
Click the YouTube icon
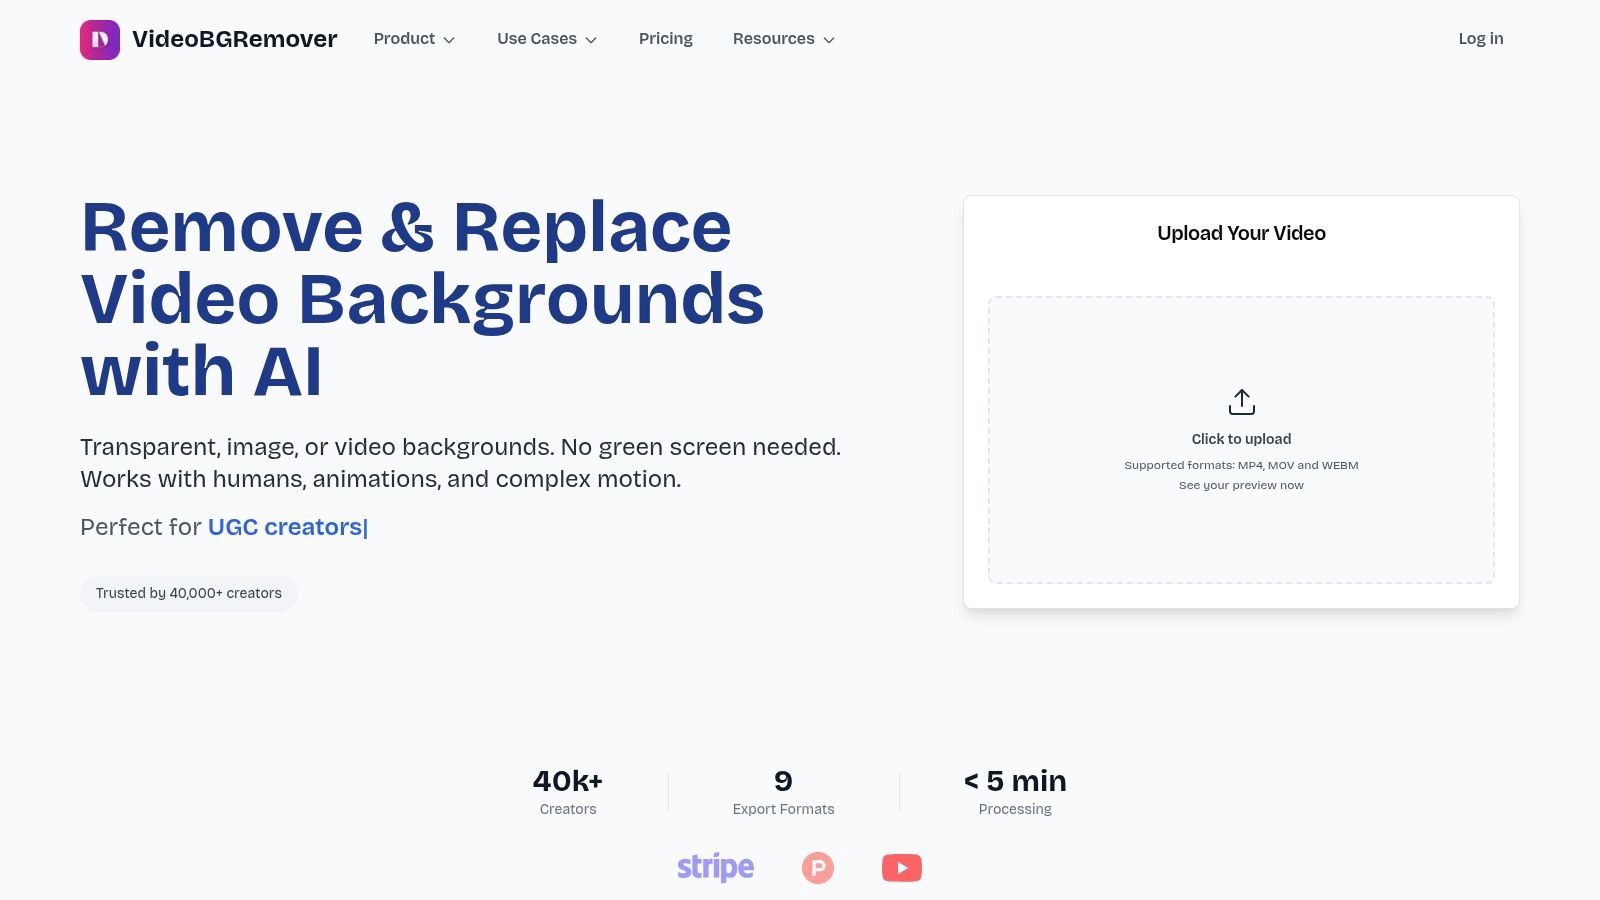point(901,867)
